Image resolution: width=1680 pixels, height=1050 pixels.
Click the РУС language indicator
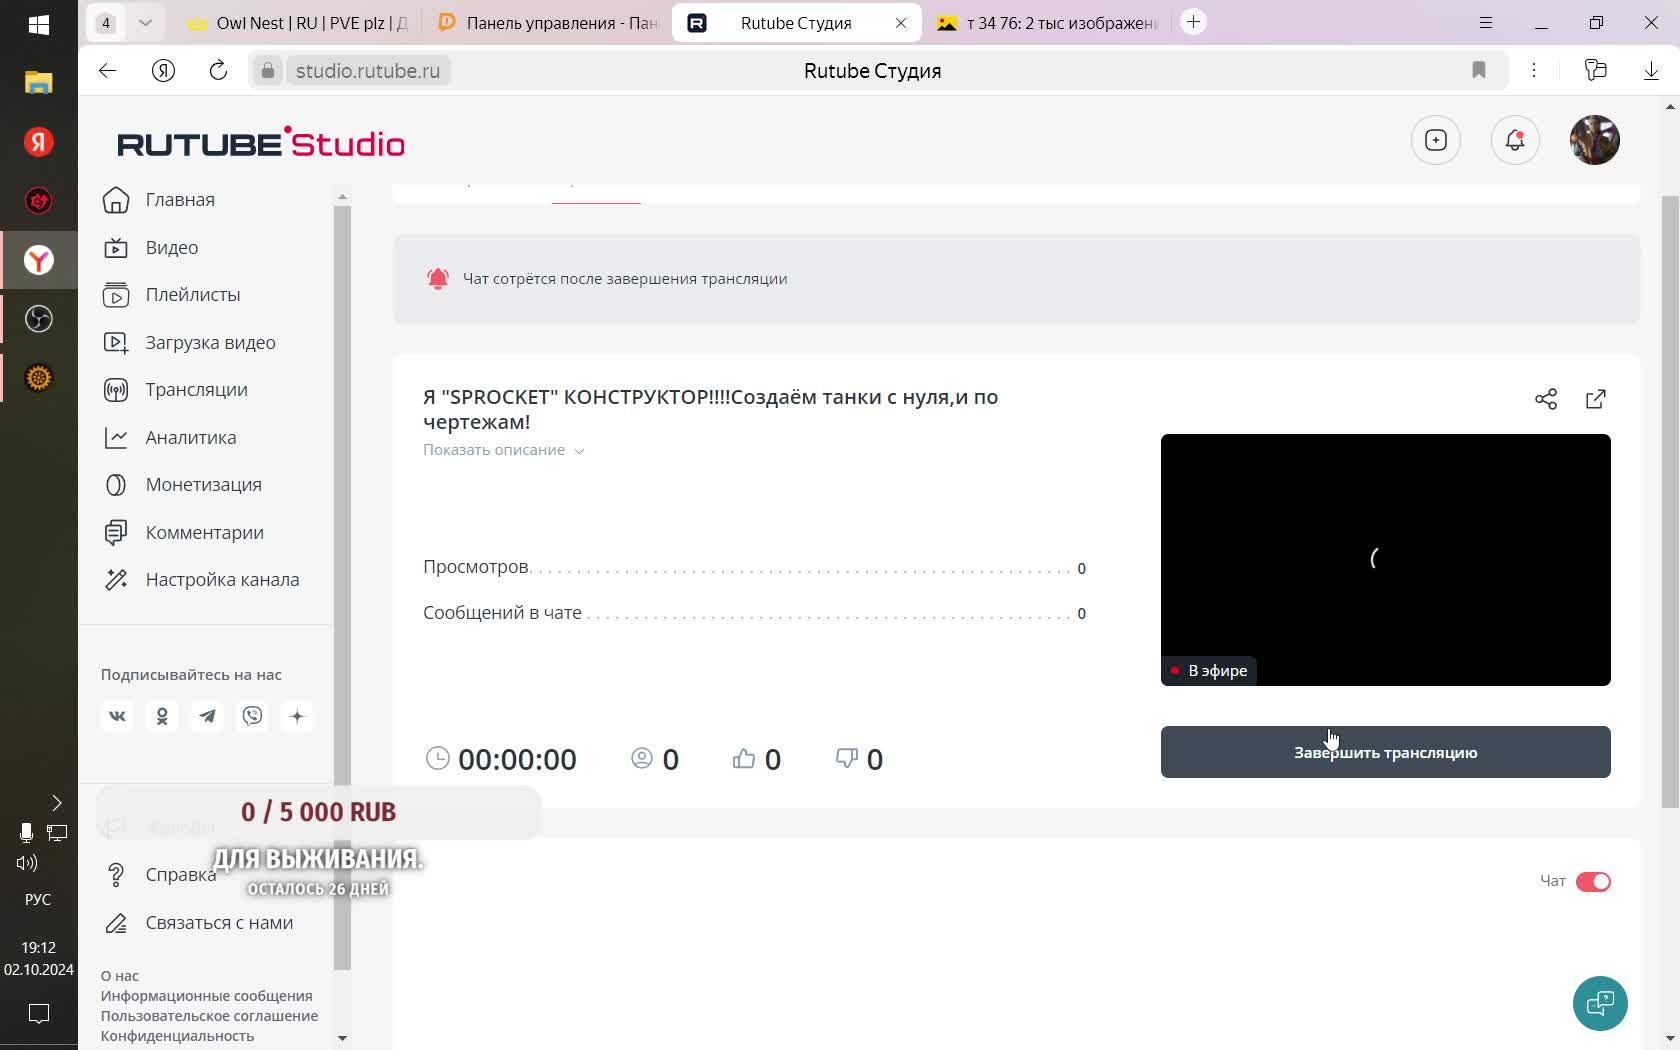(38, 899)
